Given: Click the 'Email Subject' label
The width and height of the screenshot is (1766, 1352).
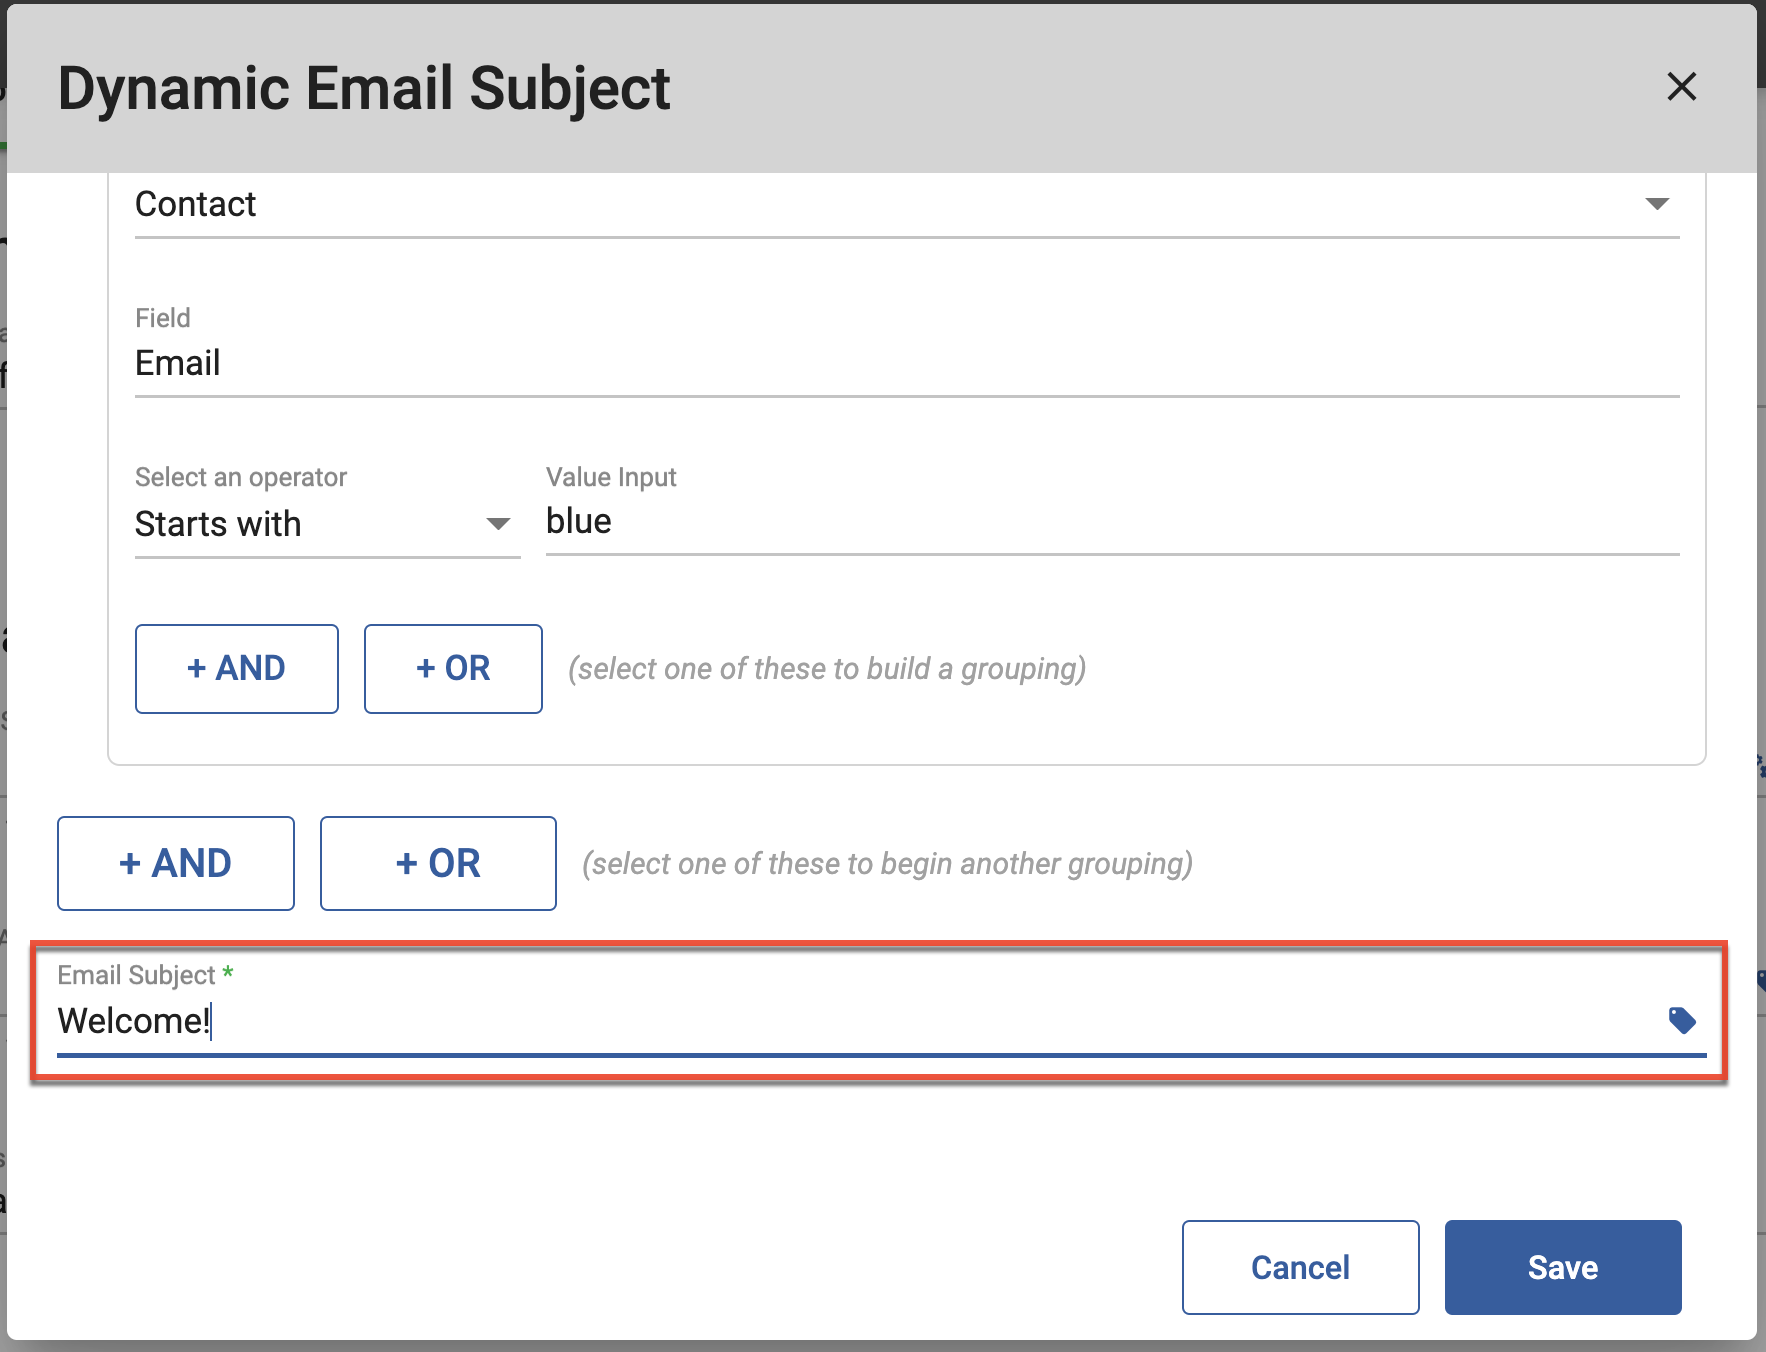Looking at the screenshot, I should 136,975.
